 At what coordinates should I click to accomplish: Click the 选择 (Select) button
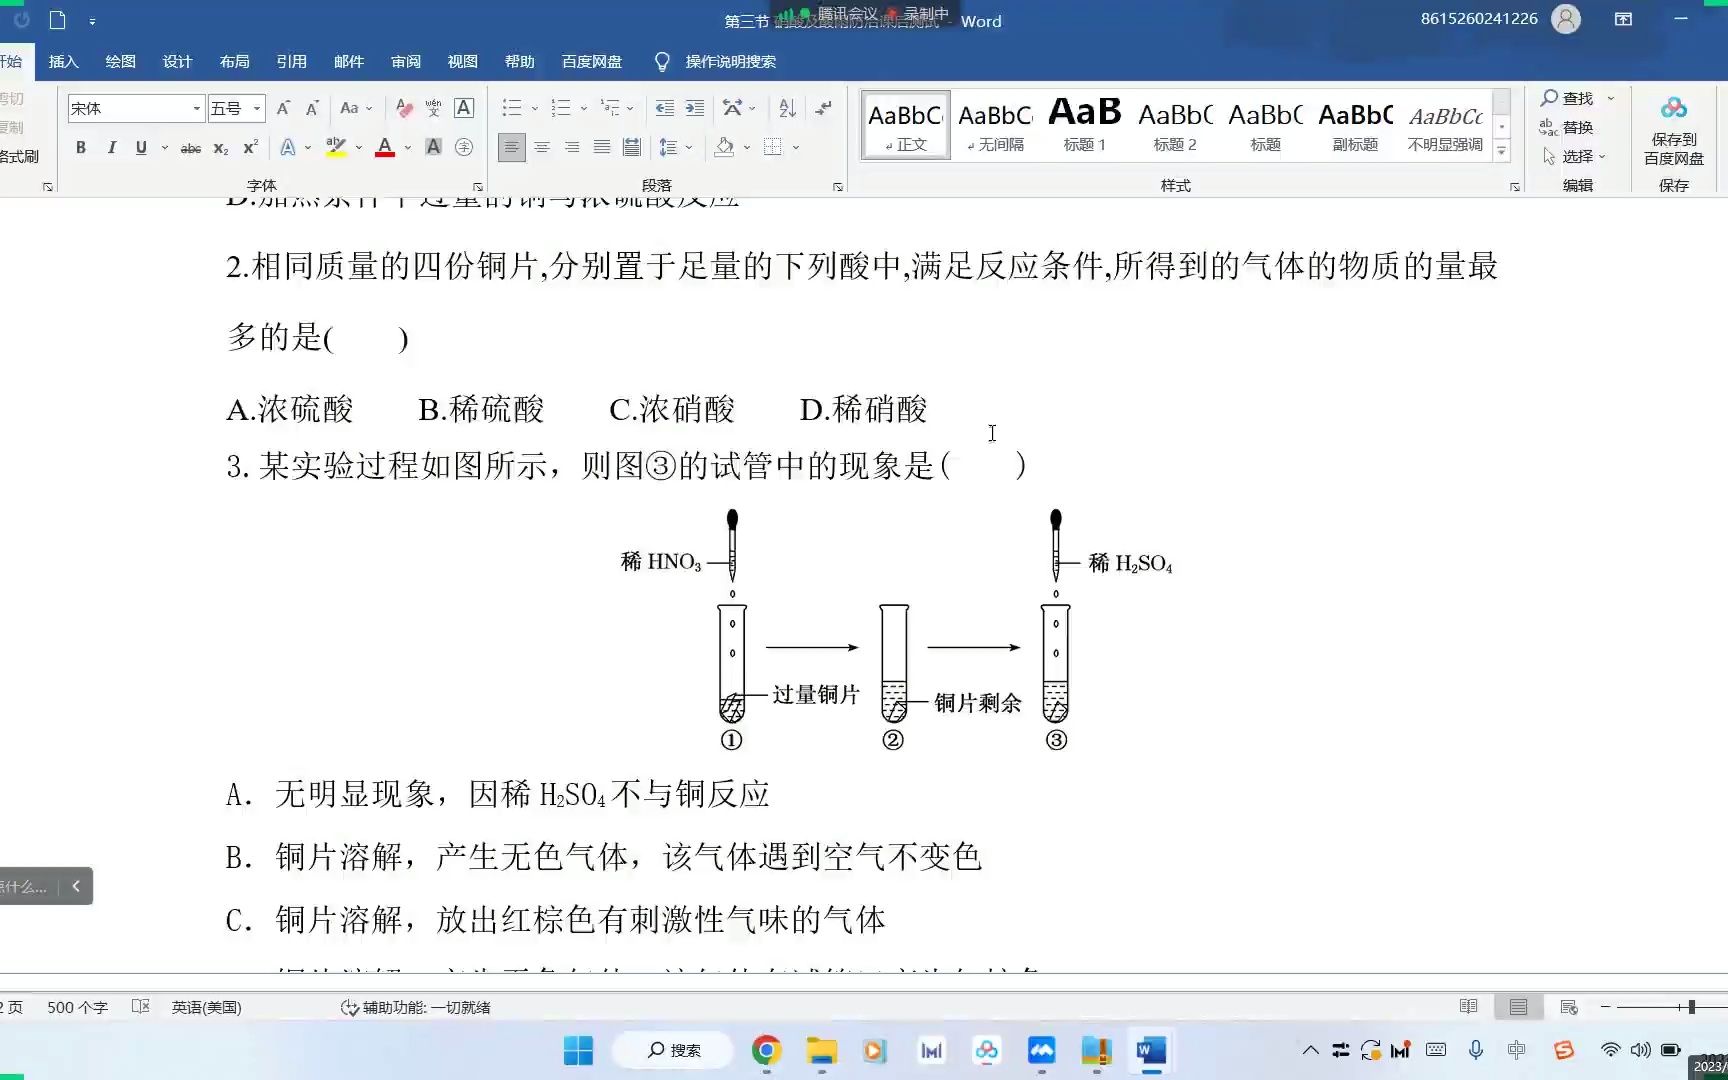point(1578,156)
